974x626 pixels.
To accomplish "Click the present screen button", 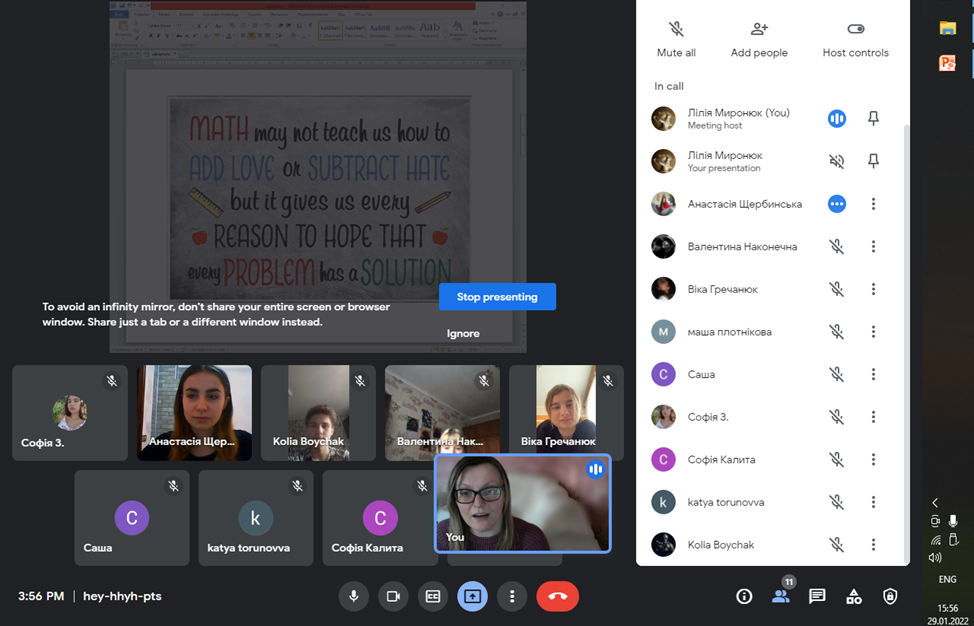I will click(472, 596).
